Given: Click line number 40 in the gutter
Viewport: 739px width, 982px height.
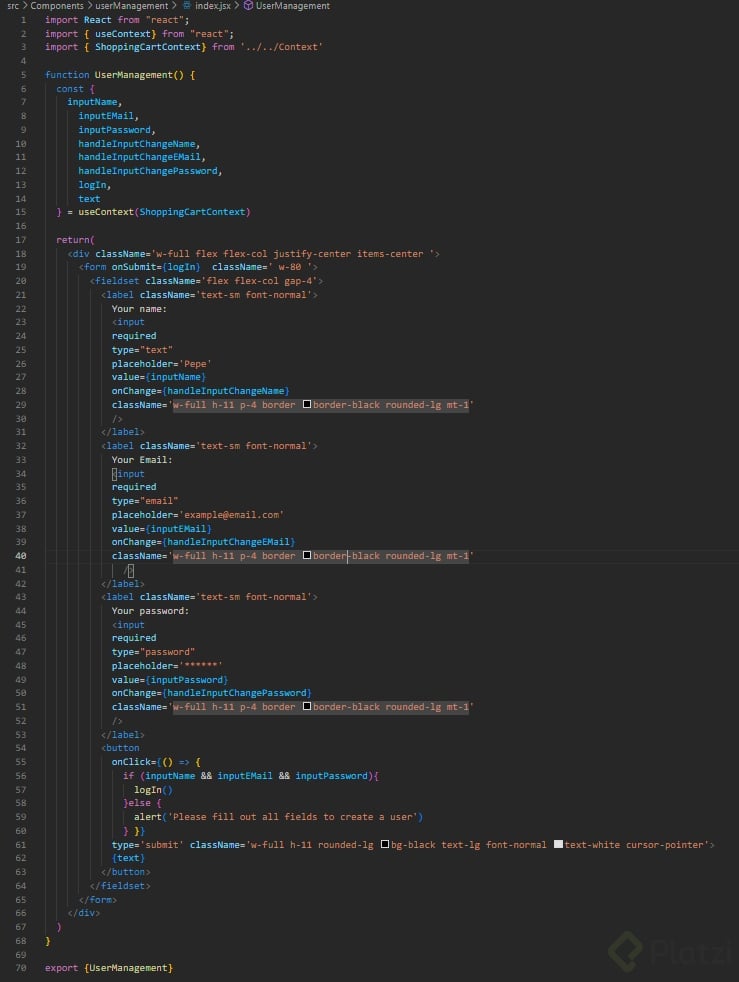Looking at the screenshot, I should [21, 556].
